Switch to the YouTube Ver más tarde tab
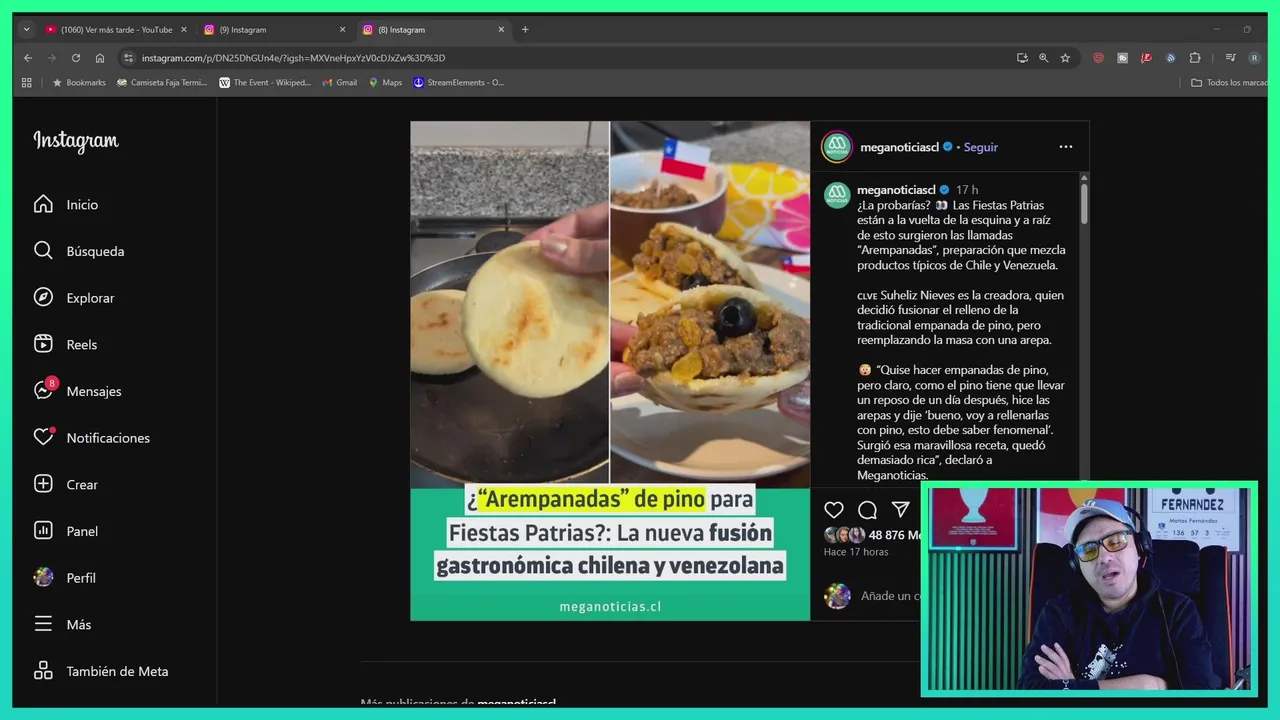The width and height of the screenshot is (1280, 720). click(116, 30)
